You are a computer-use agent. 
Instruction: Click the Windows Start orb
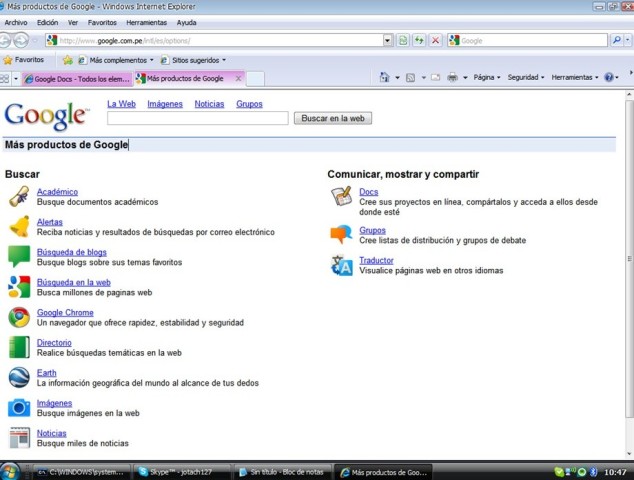click(10, 472)
